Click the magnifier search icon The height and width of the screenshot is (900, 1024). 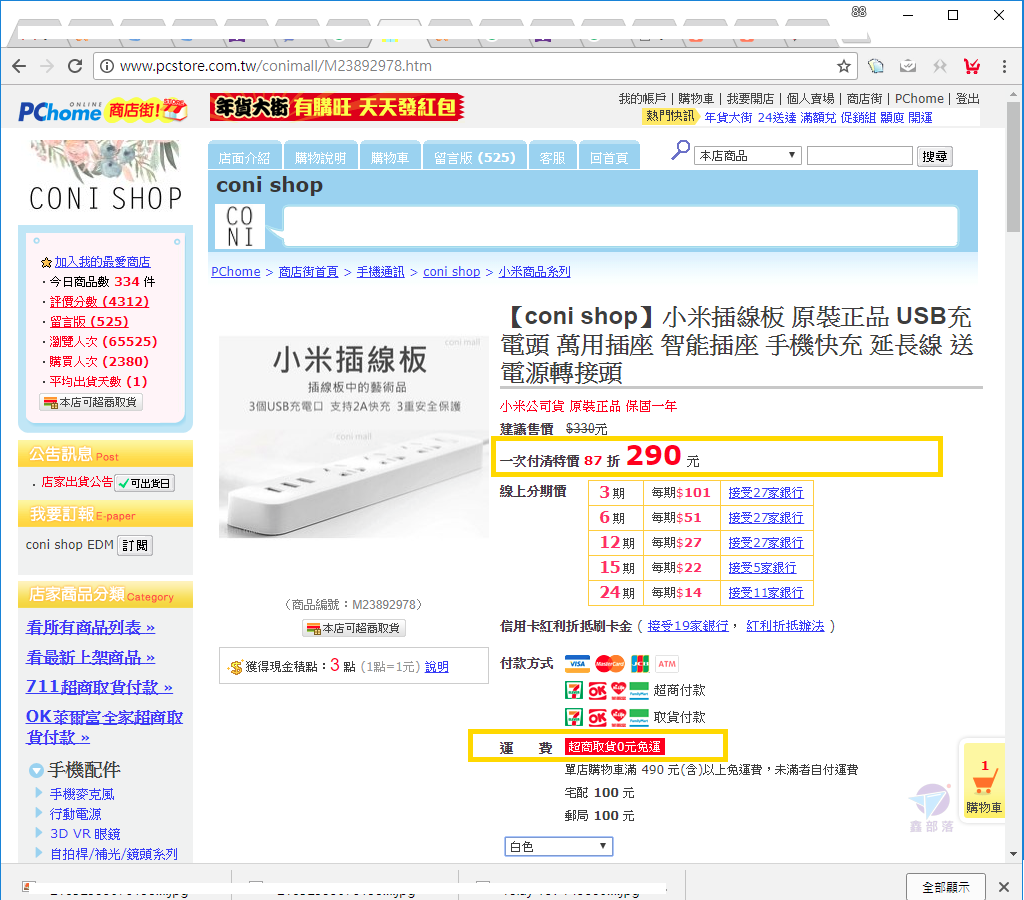click(680, 151)
